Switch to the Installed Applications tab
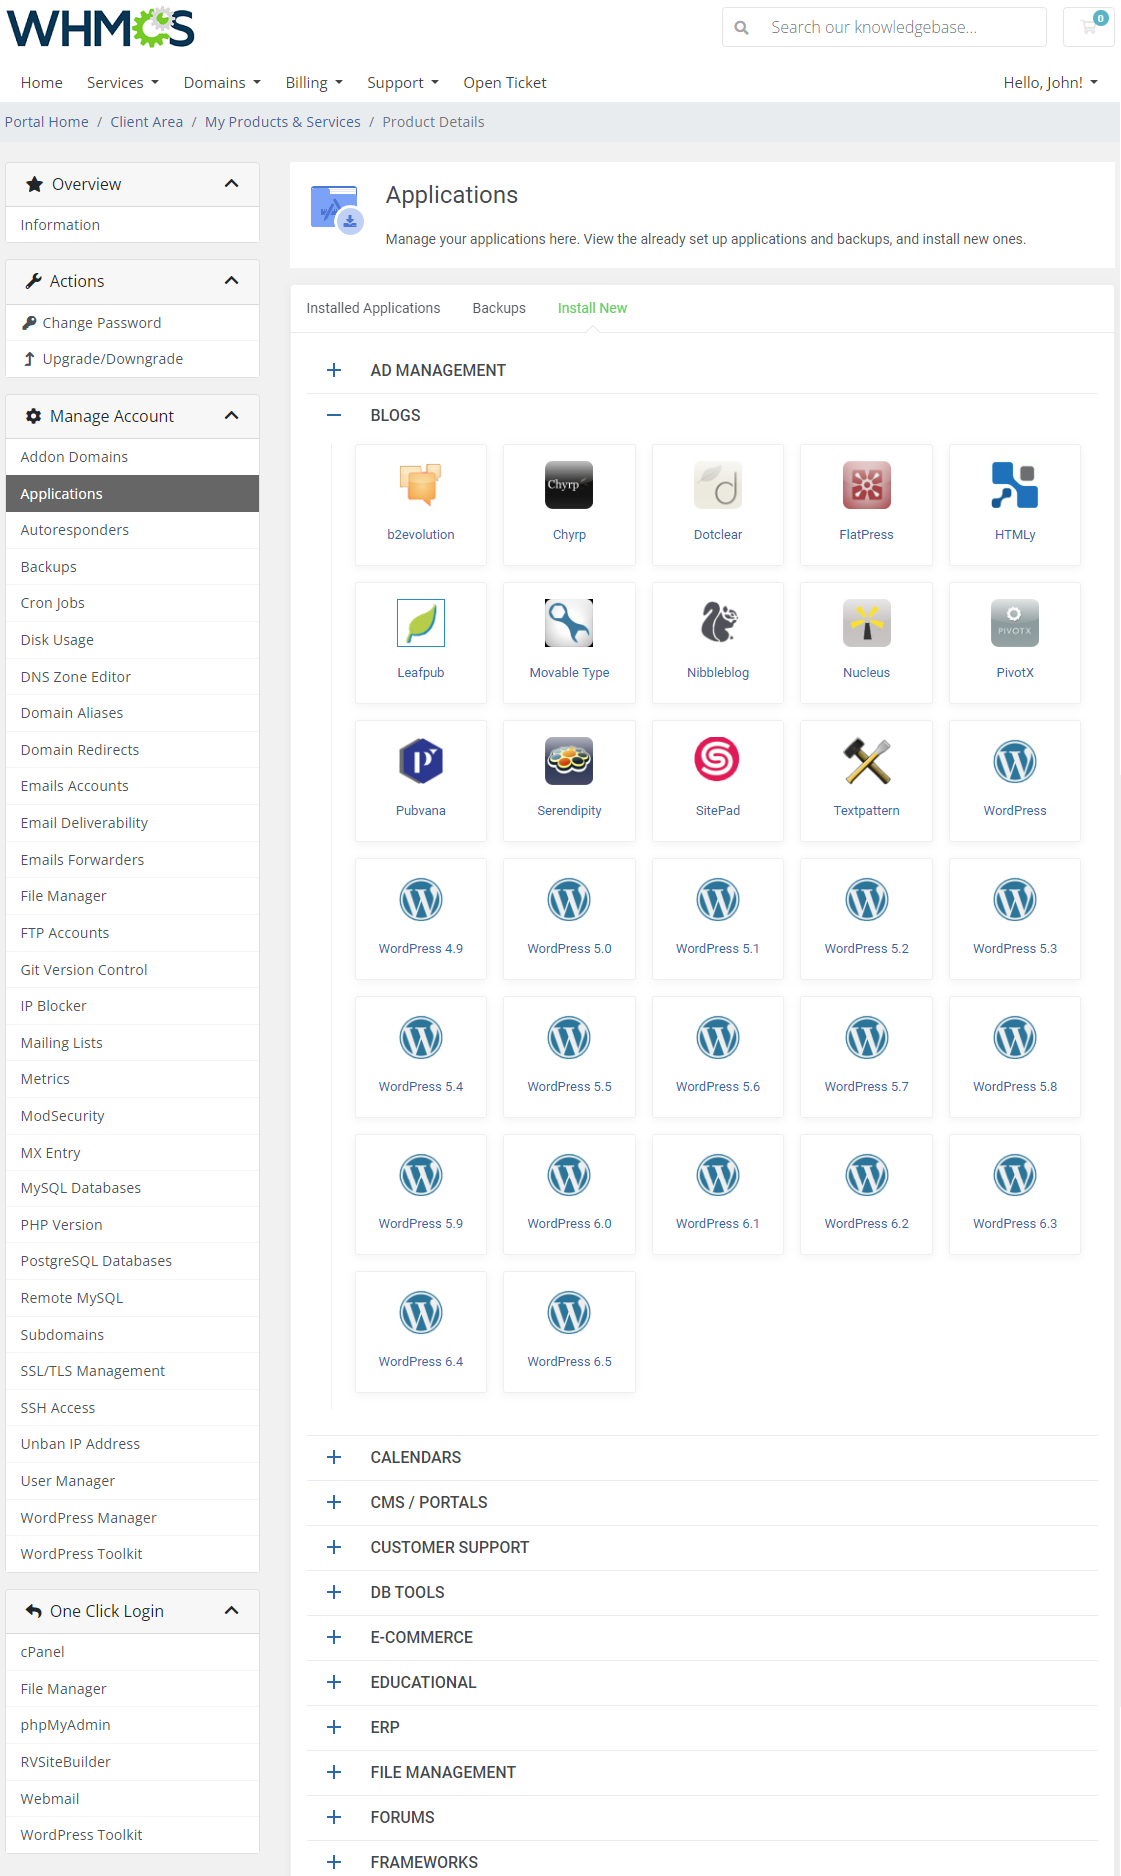The image size is (1121, 1876). click(373, 308)
